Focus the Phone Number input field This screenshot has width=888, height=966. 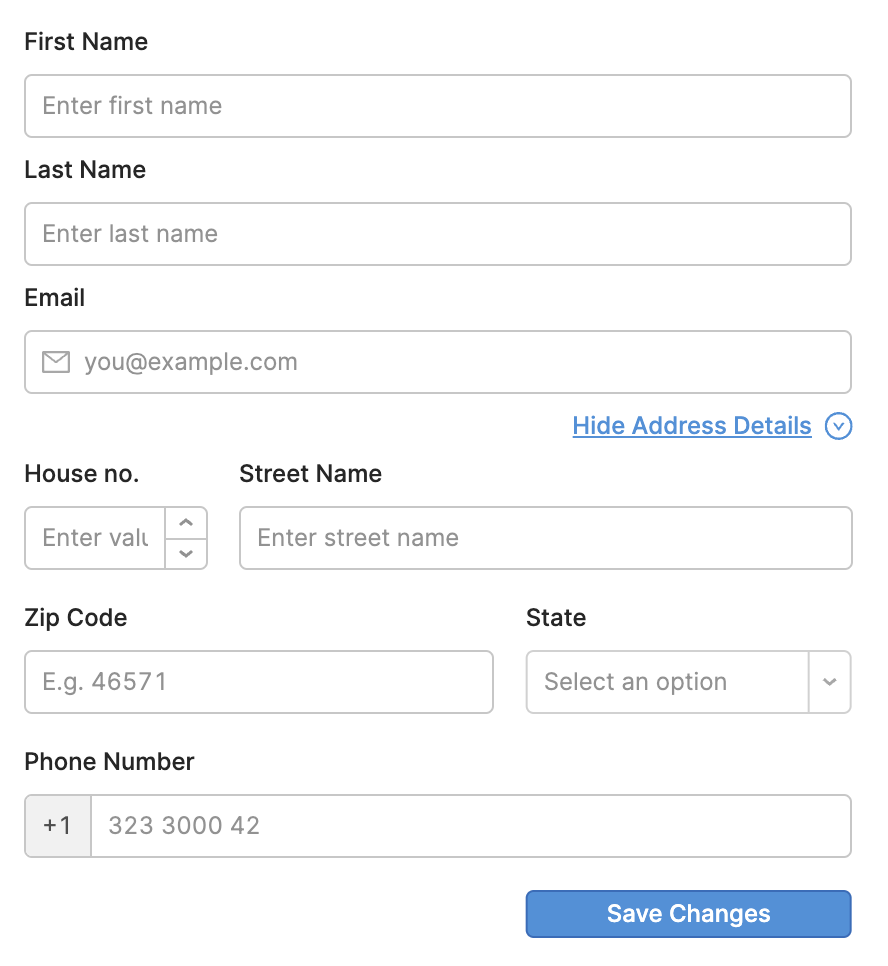pos(400,825)
